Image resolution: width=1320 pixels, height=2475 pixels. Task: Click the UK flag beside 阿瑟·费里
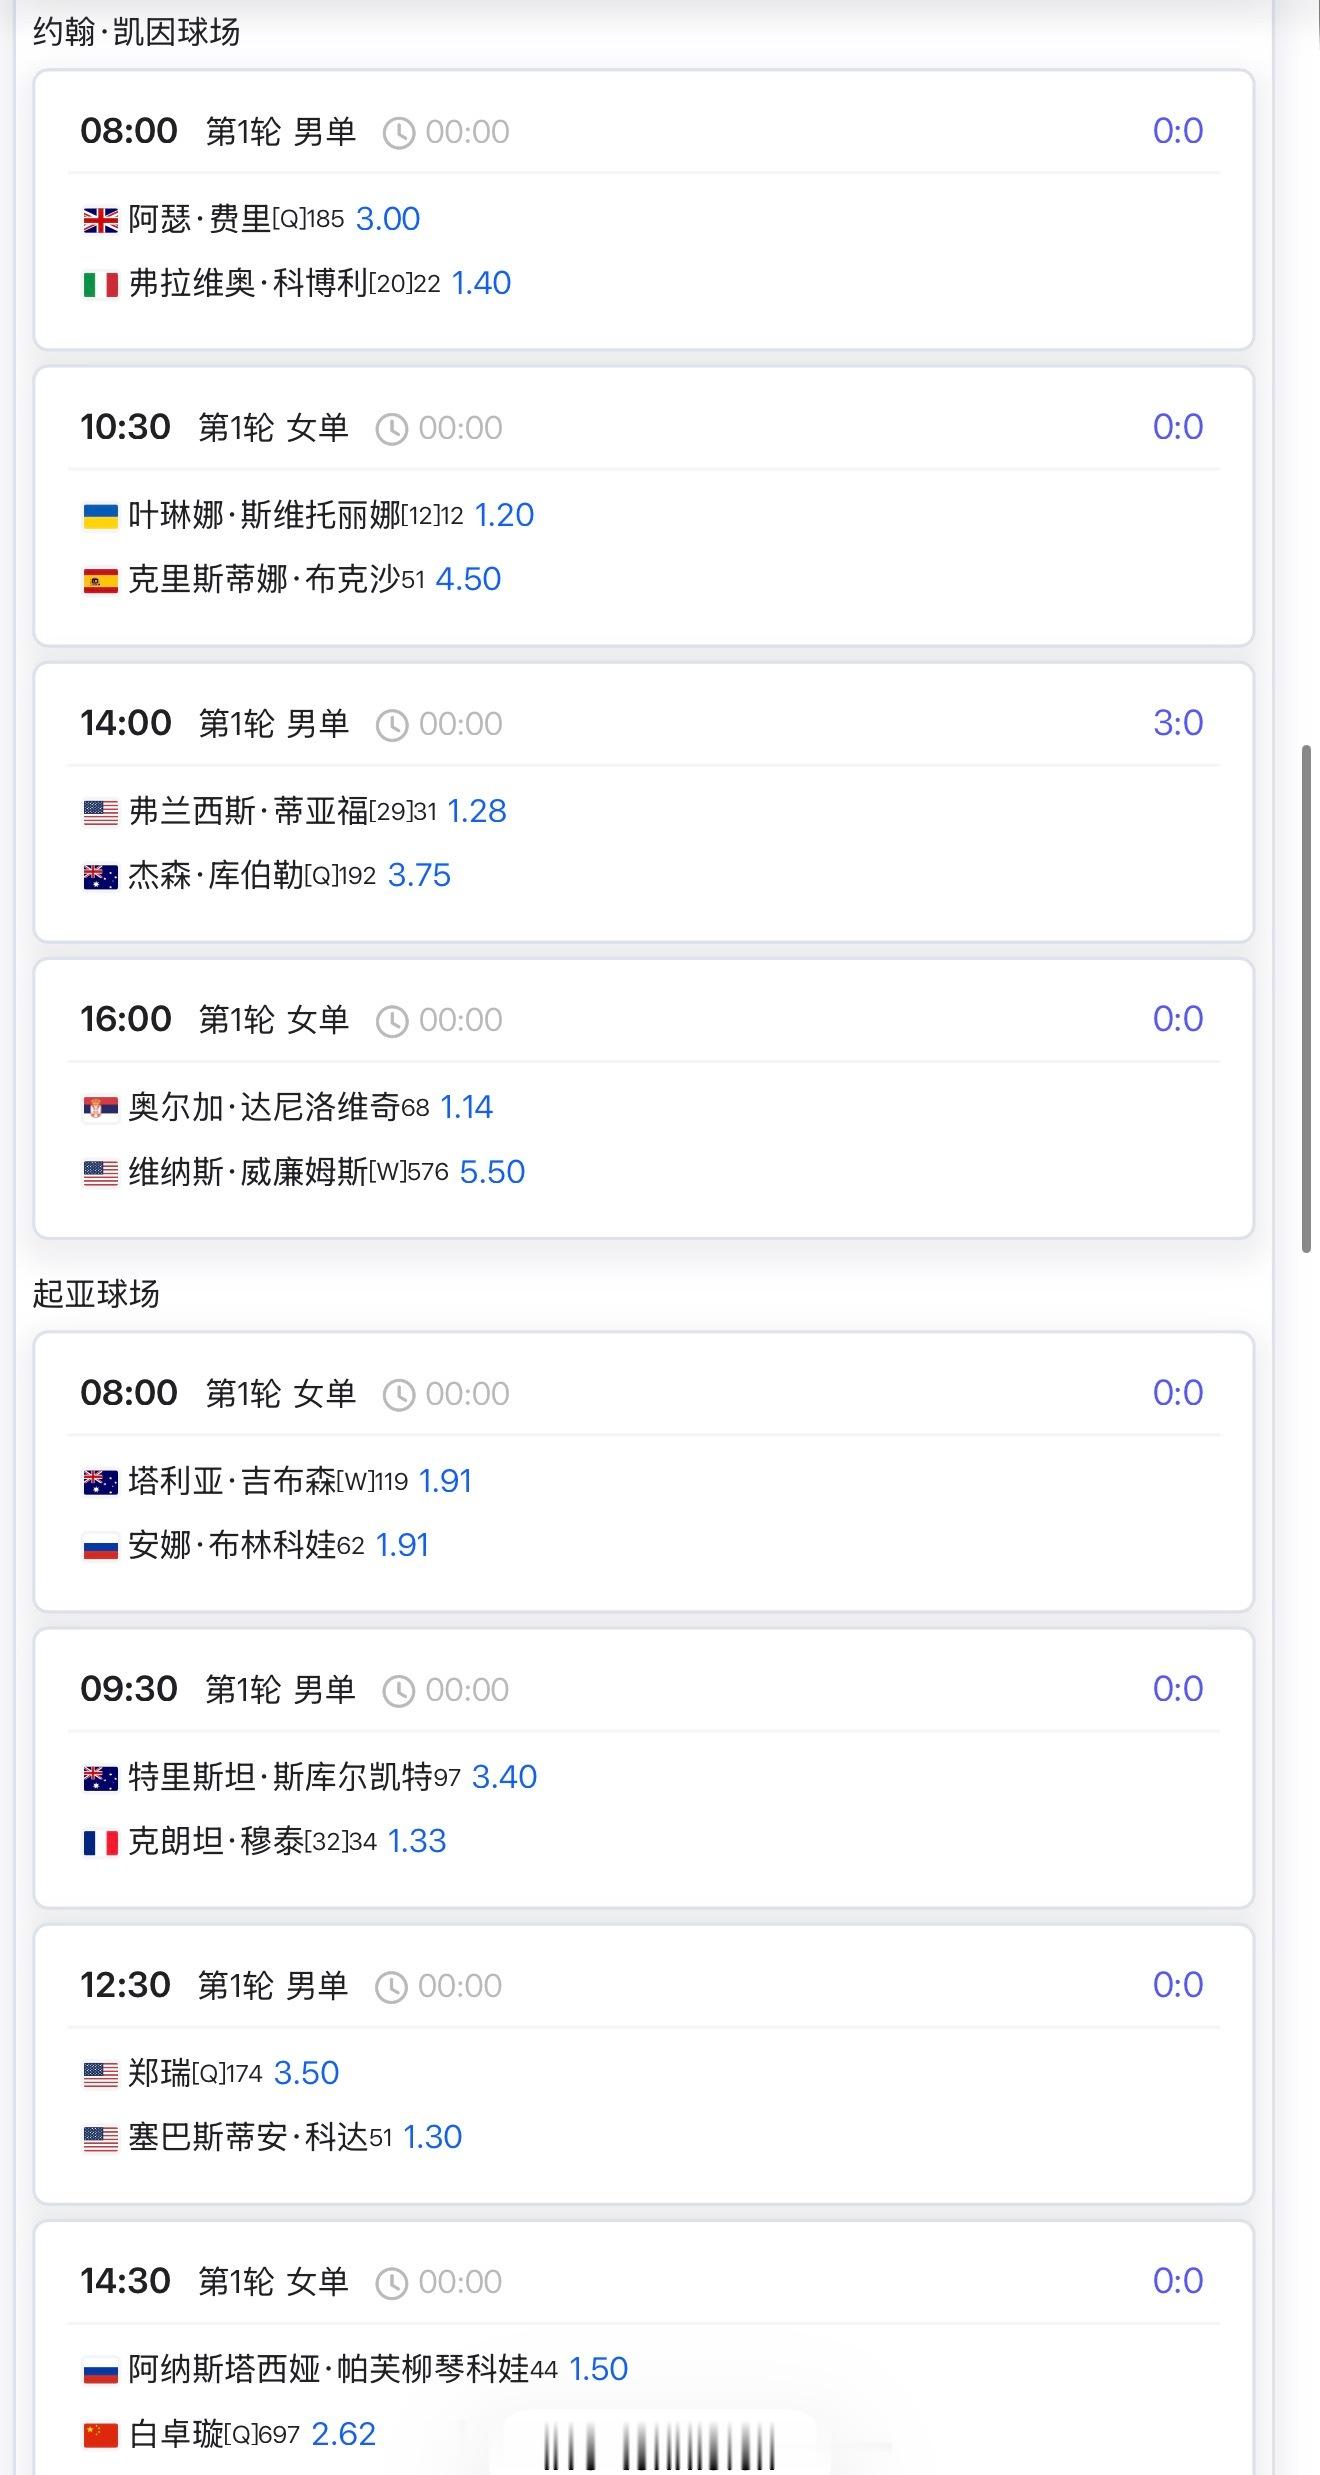click(100, 220)
